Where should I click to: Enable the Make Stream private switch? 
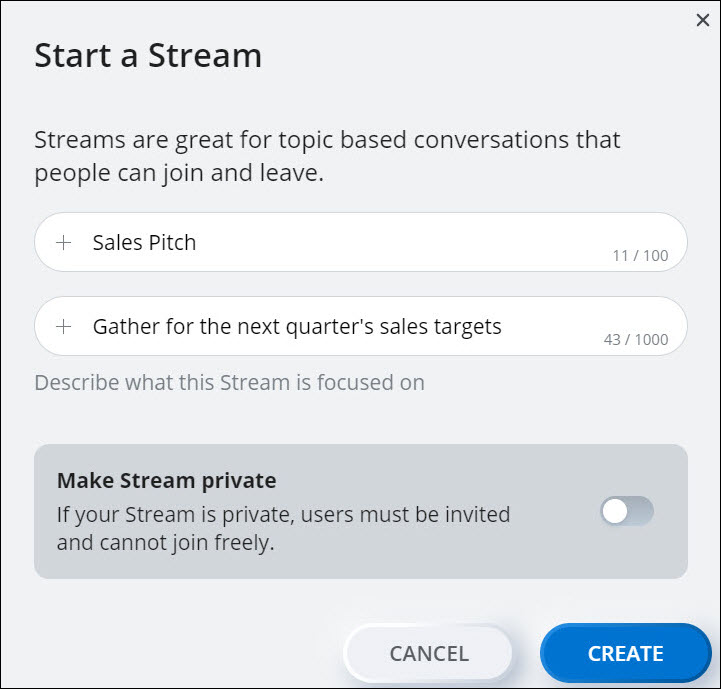point(626,511)
